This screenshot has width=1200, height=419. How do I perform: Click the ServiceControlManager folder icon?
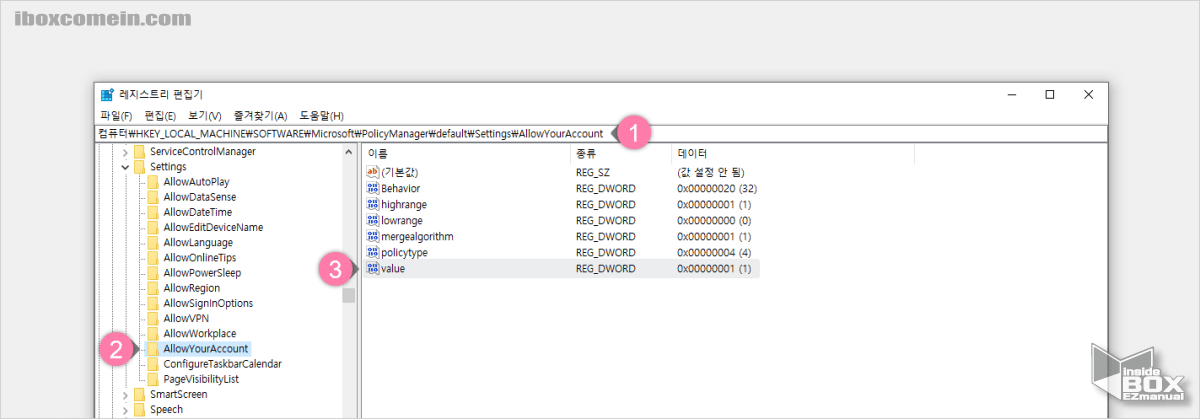[140, 152]
